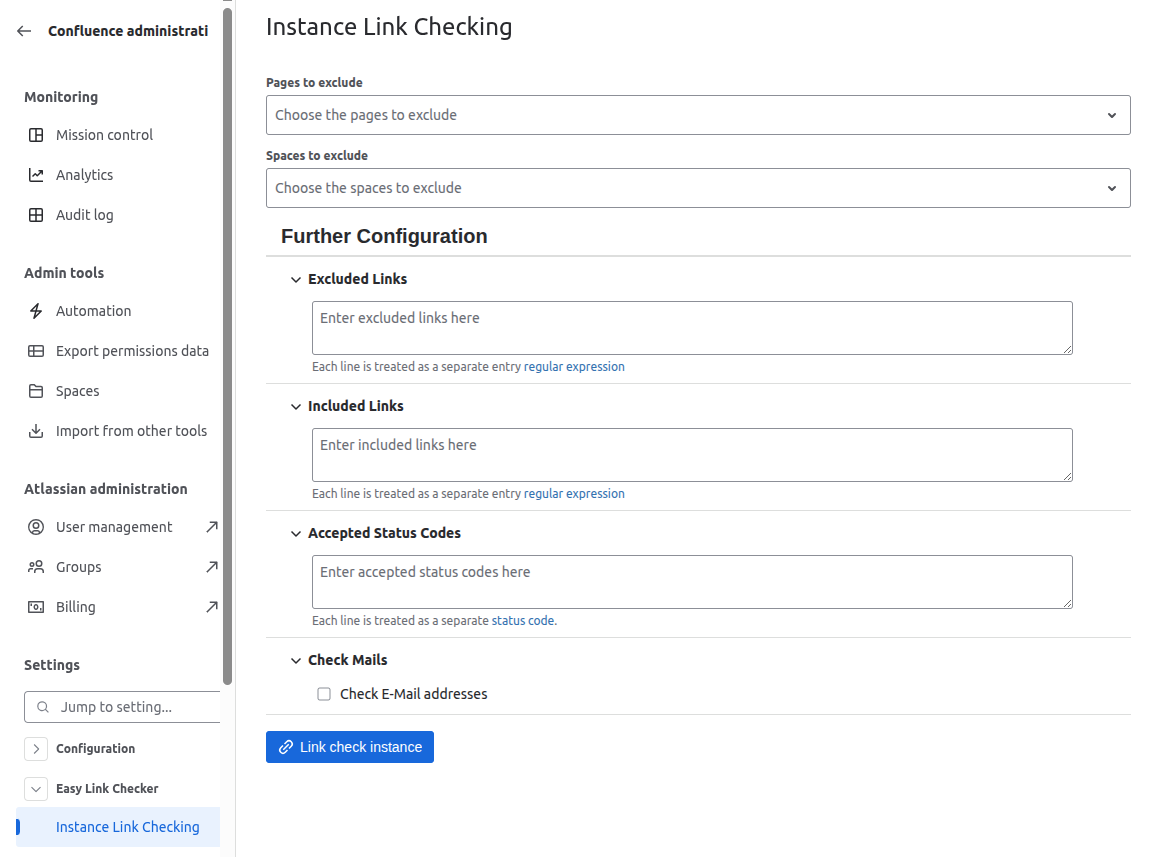The image size is (1159, 857).
Task: Click the back arrow beside Confluence administration
Action: tap(24, 31)
